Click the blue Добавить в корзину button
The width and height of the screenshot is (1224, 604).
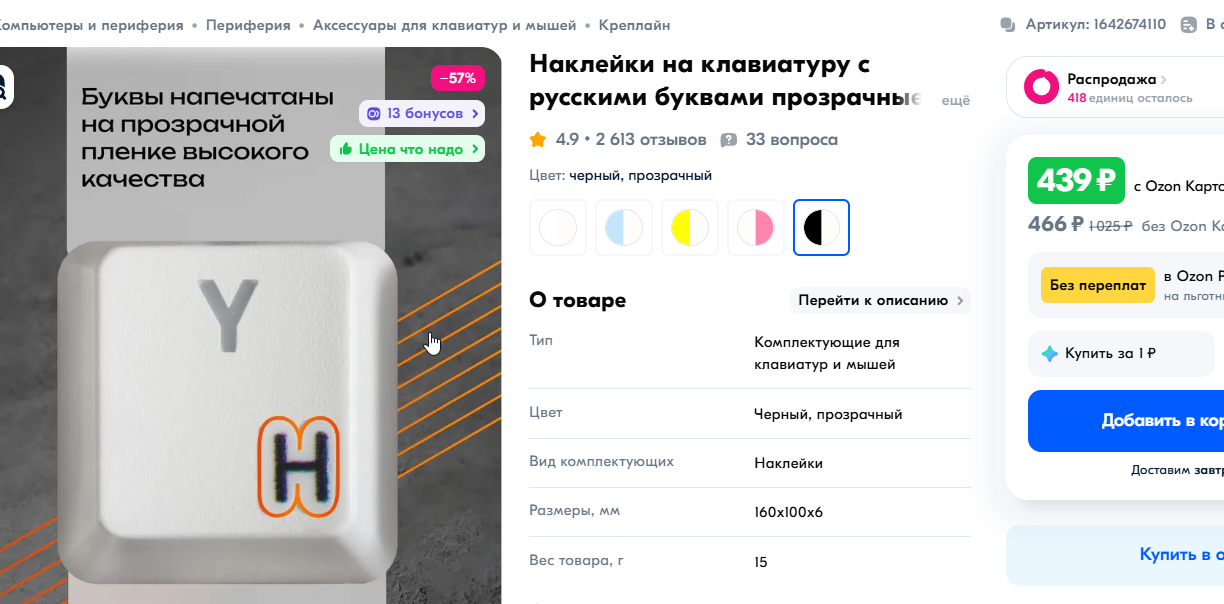(1126, 421)
